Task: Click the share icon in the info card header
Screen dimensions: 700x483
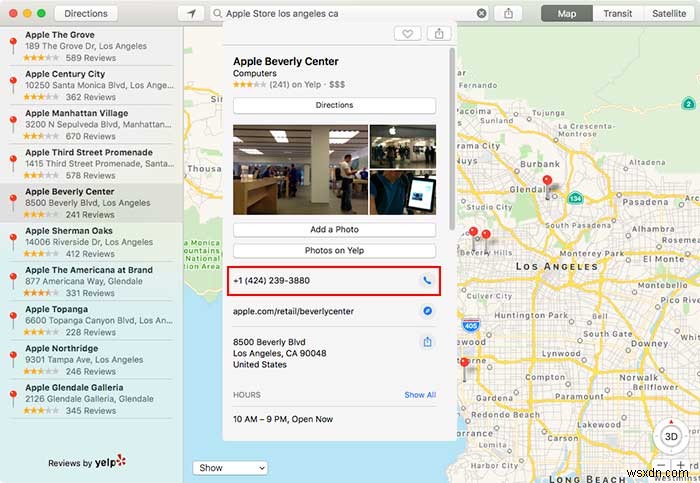Action: click(x=439, y=33)
